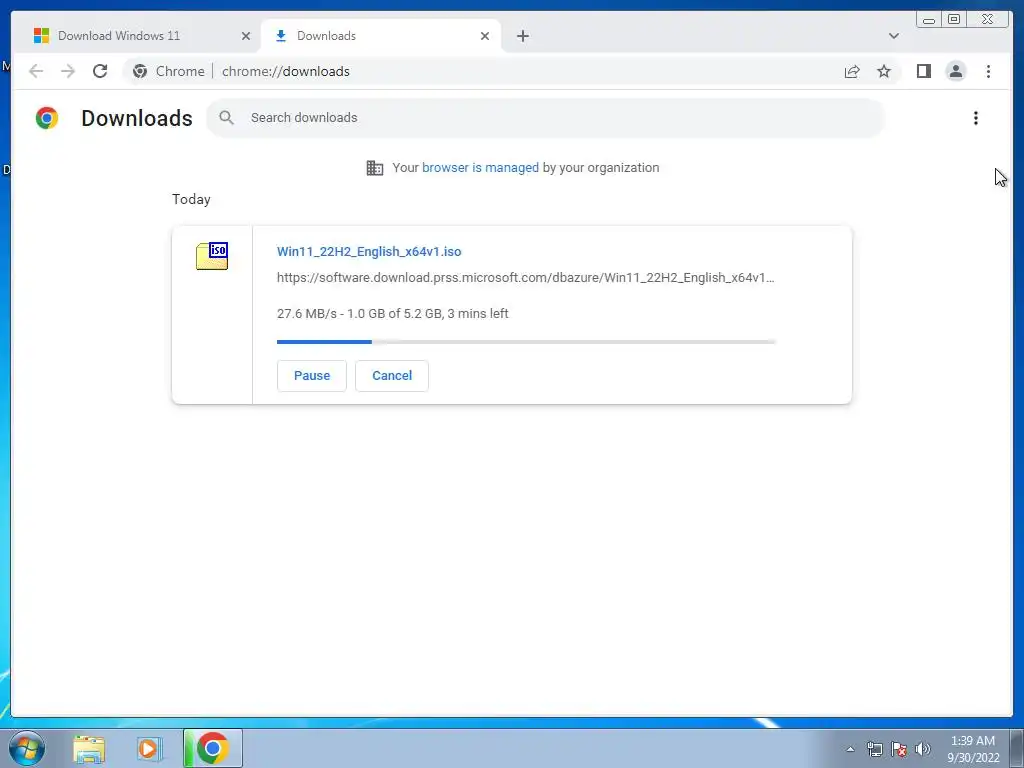Open the Windows Start button
This screenshot has height=768, width=1024.
27,748
